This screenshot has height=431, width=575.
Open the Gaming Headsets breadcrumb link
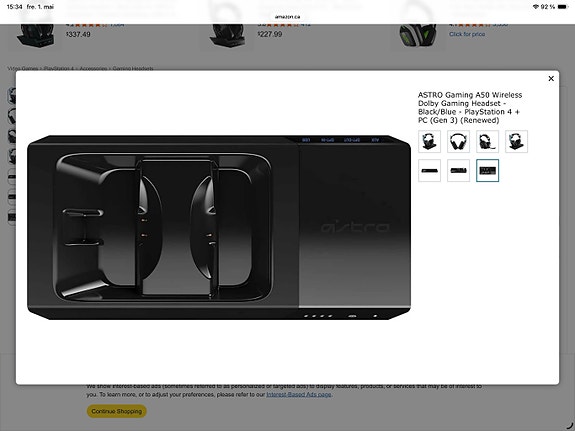[x=133, y=68]
